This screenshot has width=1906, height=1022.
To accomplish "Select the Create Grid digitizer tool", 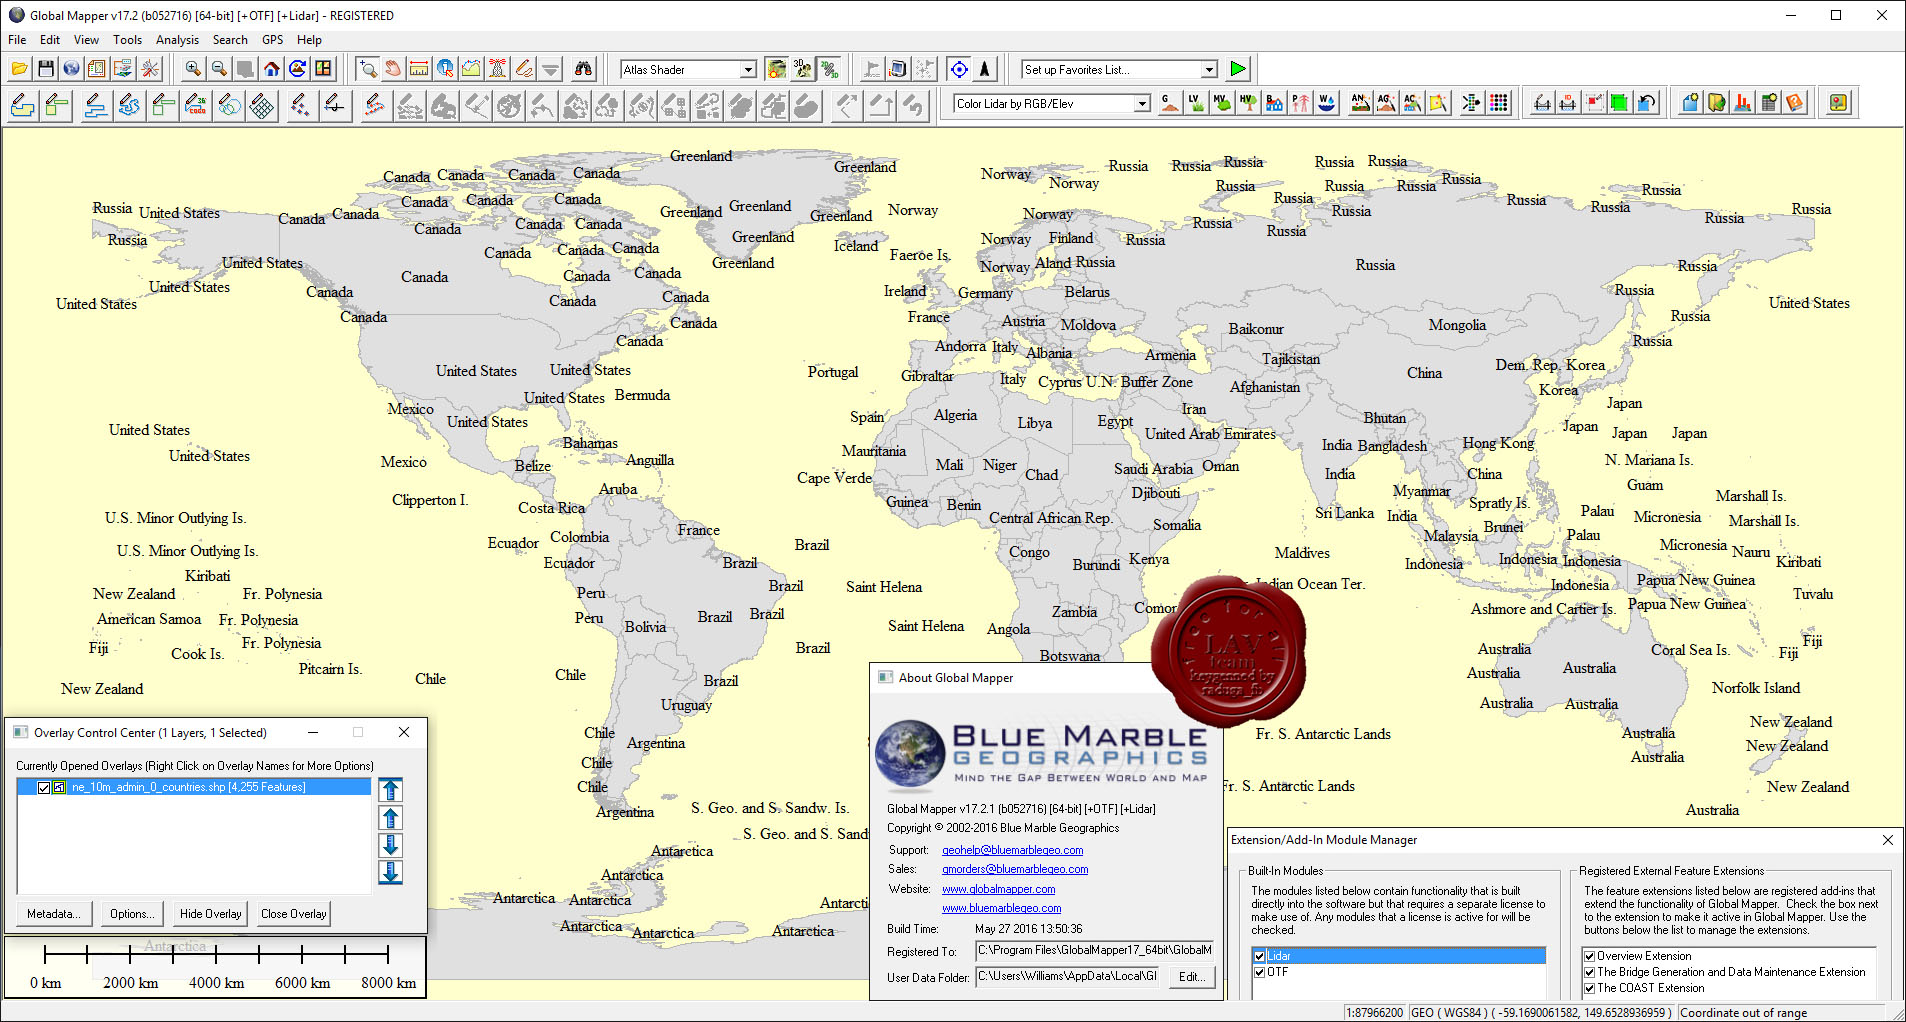I will click(x=262, y=104).
